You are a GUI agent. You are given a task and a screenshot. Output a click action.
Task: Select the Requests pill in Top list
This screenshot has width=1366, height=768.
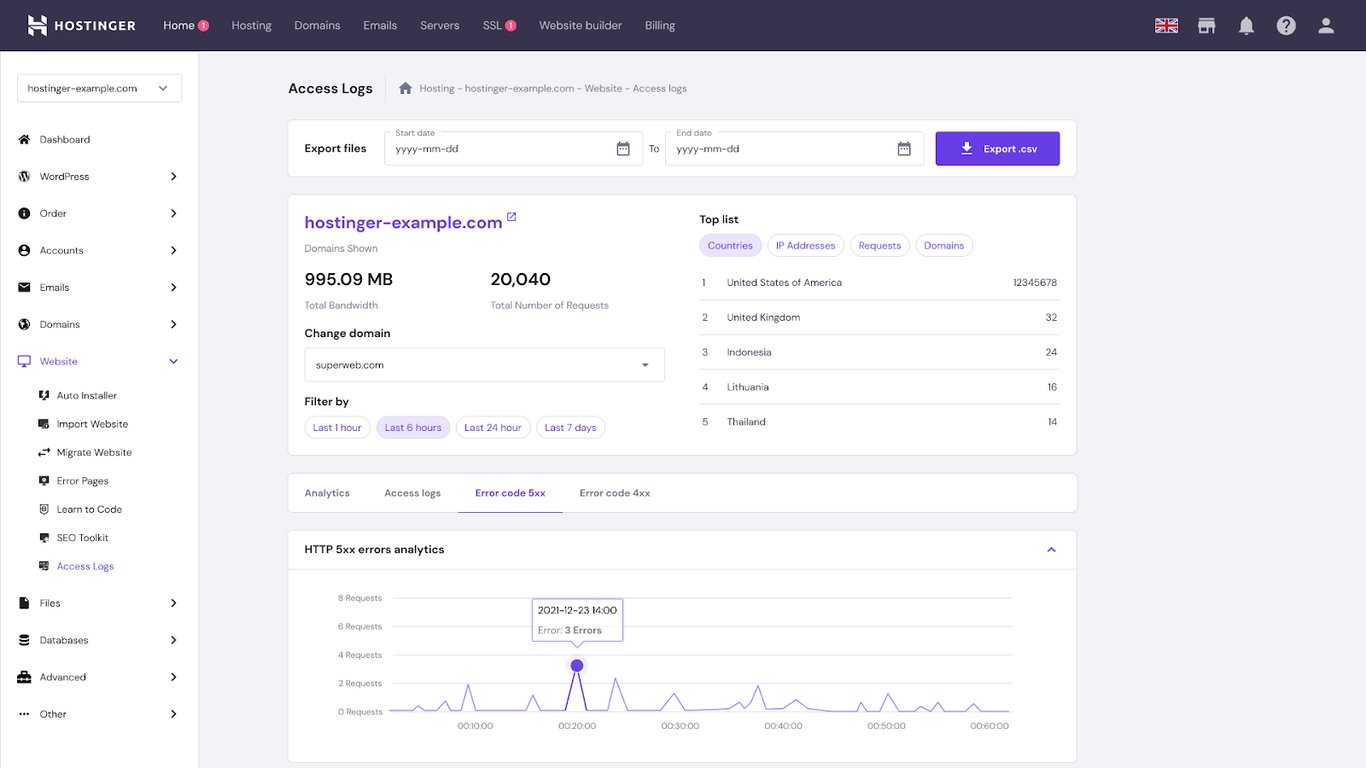pyautogui.click(x=879, y=245)
